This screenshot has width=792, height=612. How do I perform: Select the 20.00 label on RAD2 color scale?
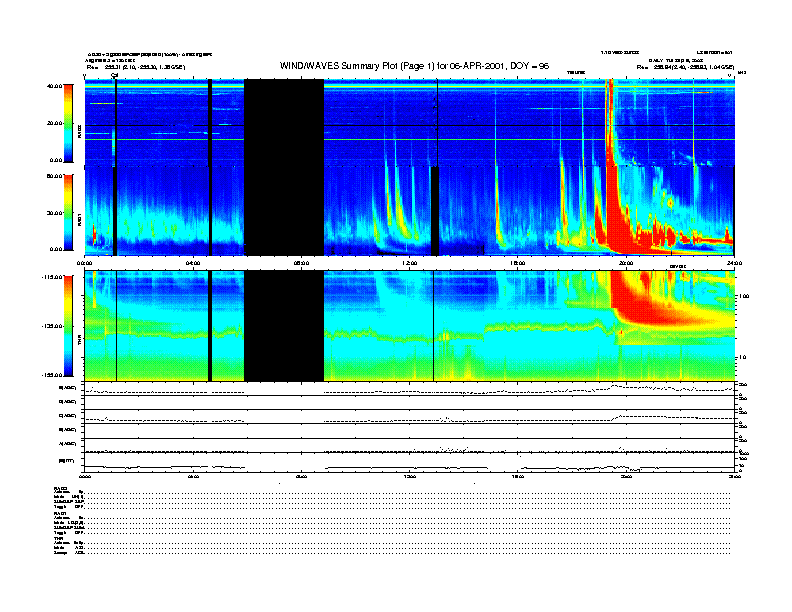tap(54, 123)
